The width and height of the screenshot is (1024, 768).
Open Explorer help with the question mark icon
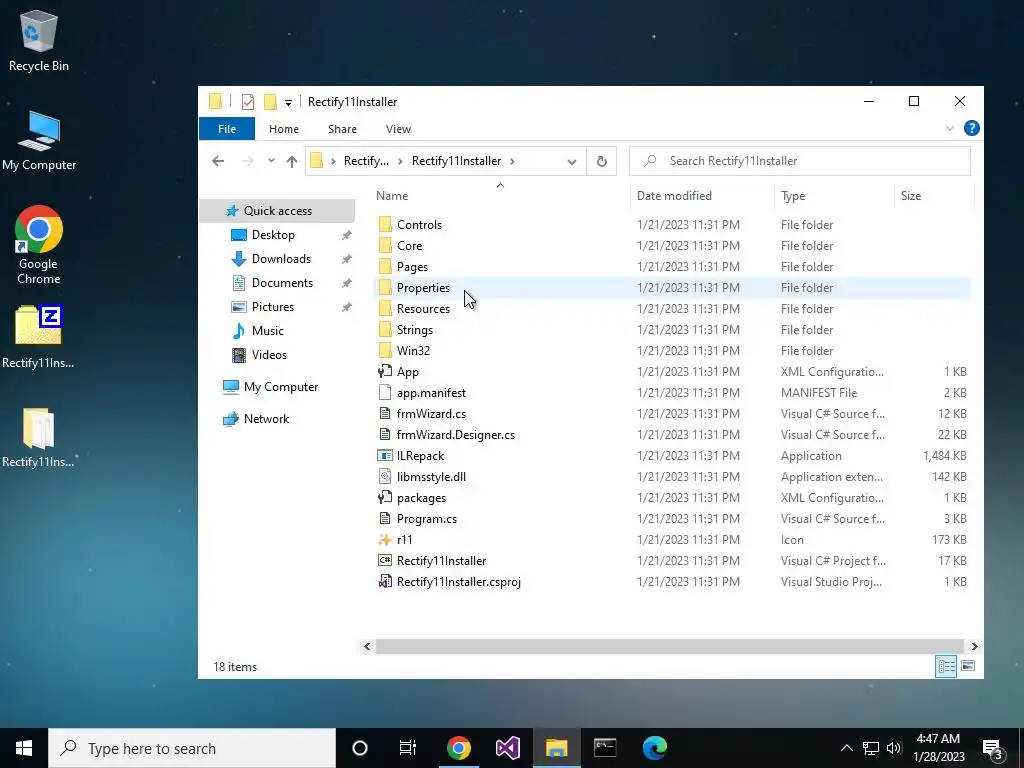[x=971, y=128]
